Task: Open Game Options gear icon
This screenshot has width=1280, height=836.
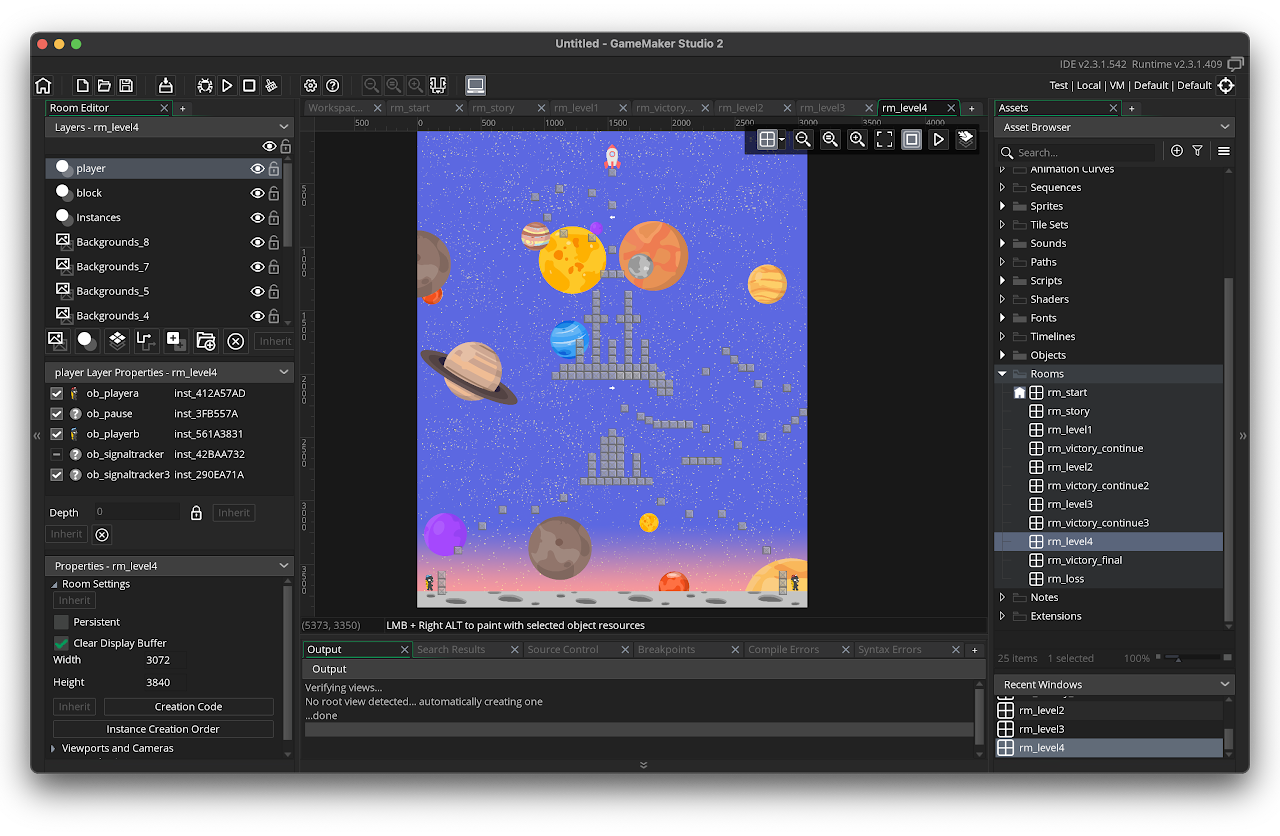Action: tap(311, 86)
